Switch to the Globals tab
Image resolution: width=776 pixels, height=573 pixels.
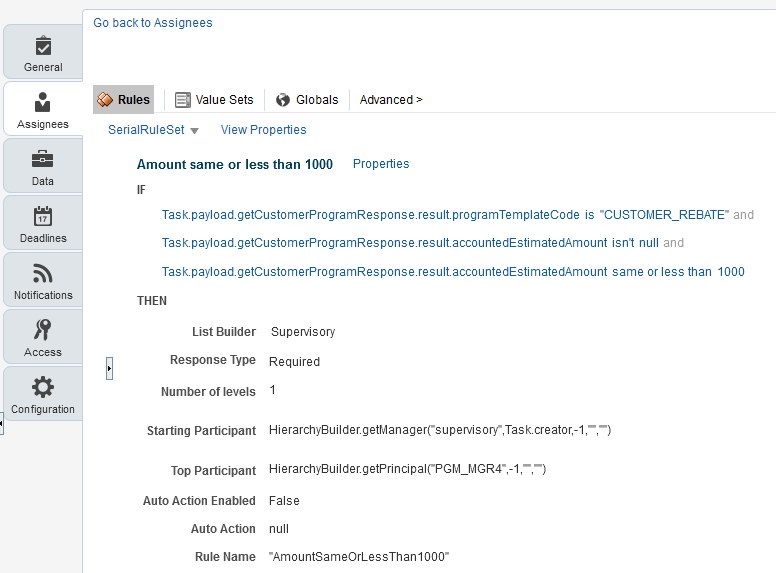pos(307,100)
